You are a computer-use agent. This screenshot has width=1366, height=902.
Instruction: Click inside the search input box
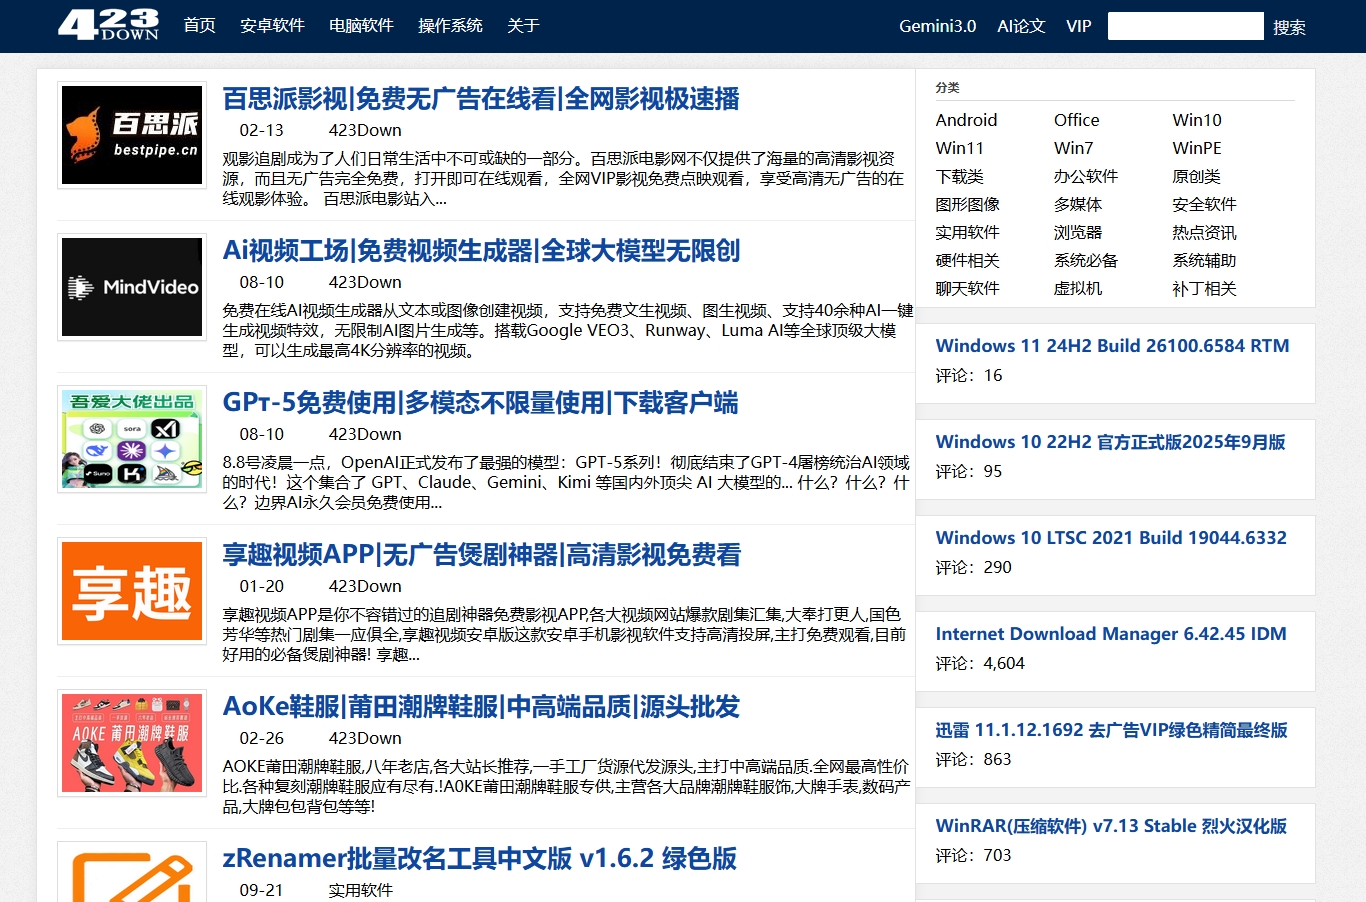pos(1185,25)
